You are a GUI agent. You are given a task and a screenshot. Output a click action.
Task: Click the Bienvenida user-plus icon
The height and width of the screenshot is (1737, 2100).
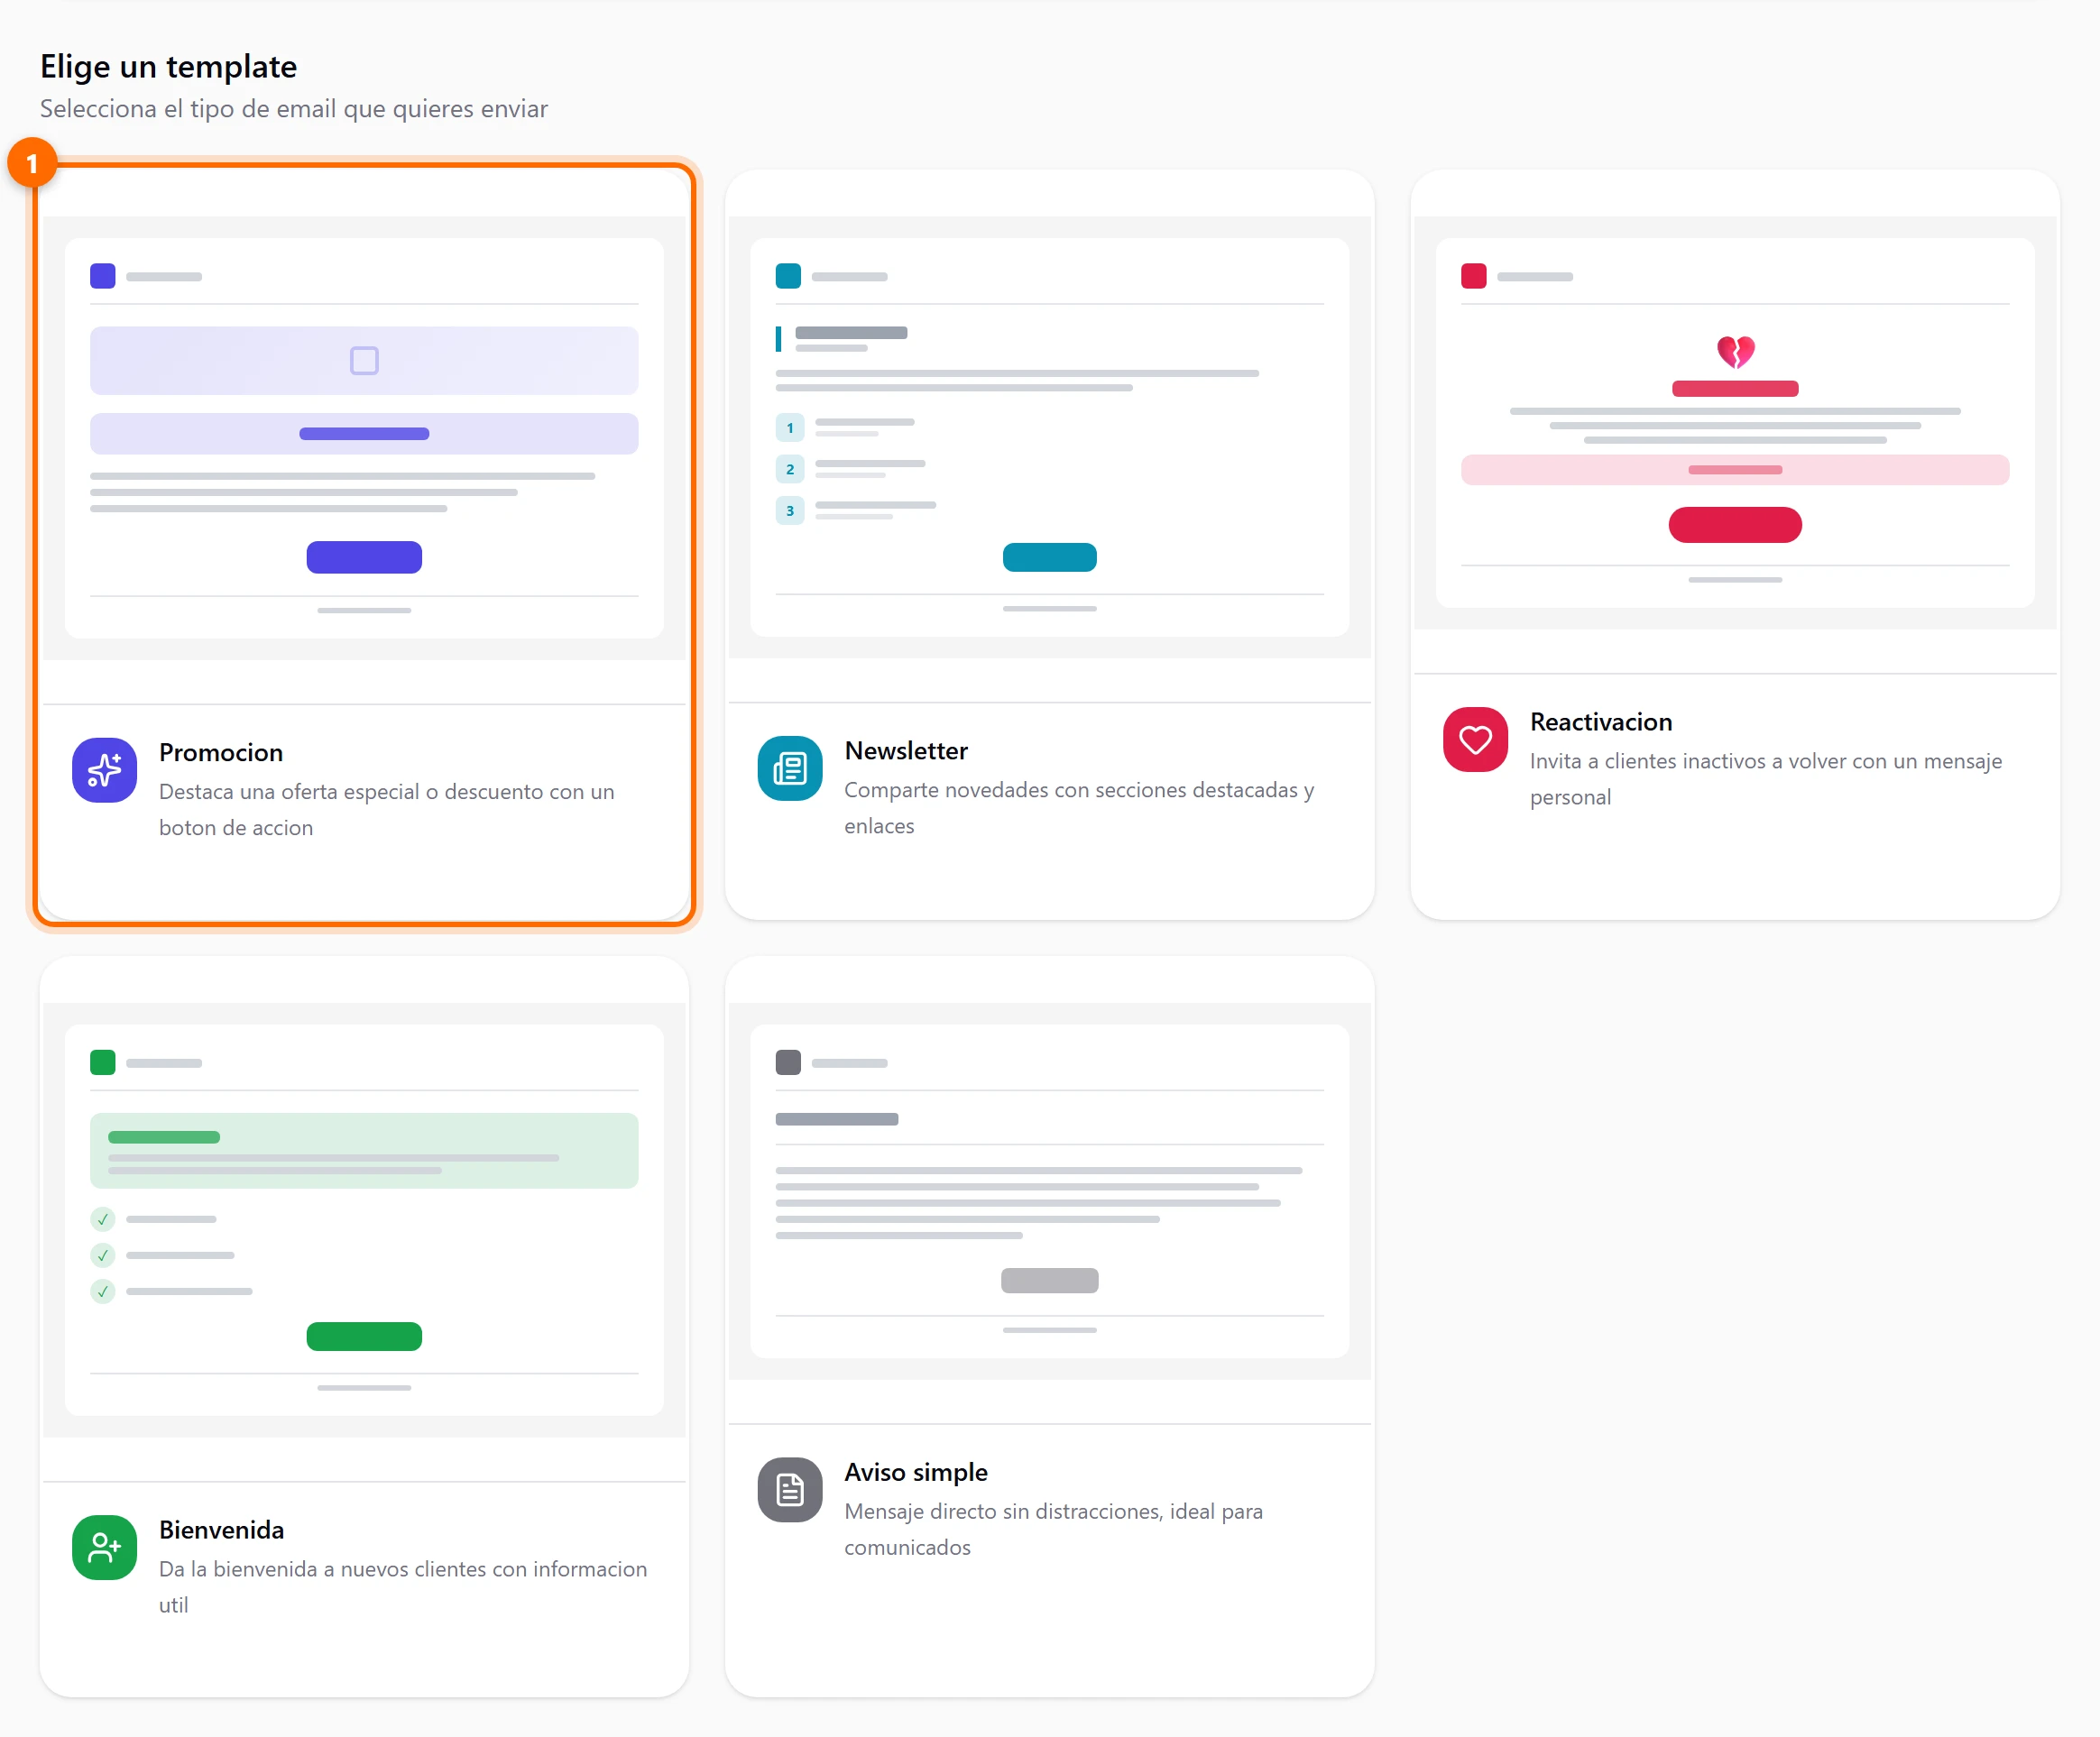coord(104,1547)
